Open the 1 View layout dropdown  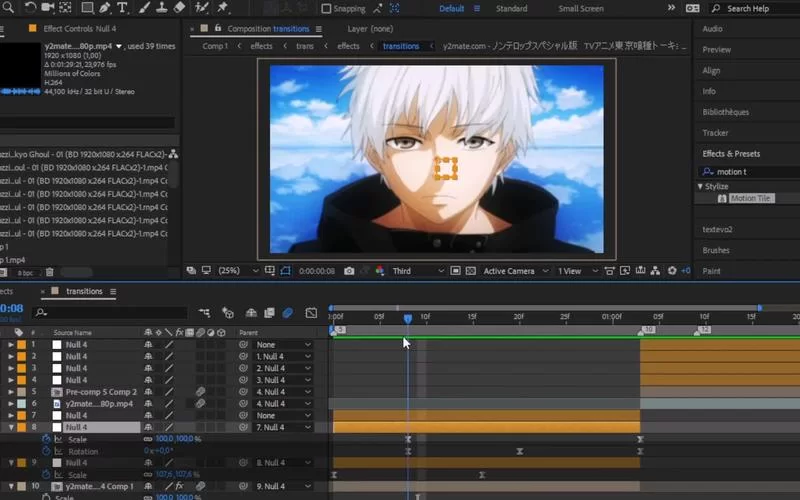point(578,271)
